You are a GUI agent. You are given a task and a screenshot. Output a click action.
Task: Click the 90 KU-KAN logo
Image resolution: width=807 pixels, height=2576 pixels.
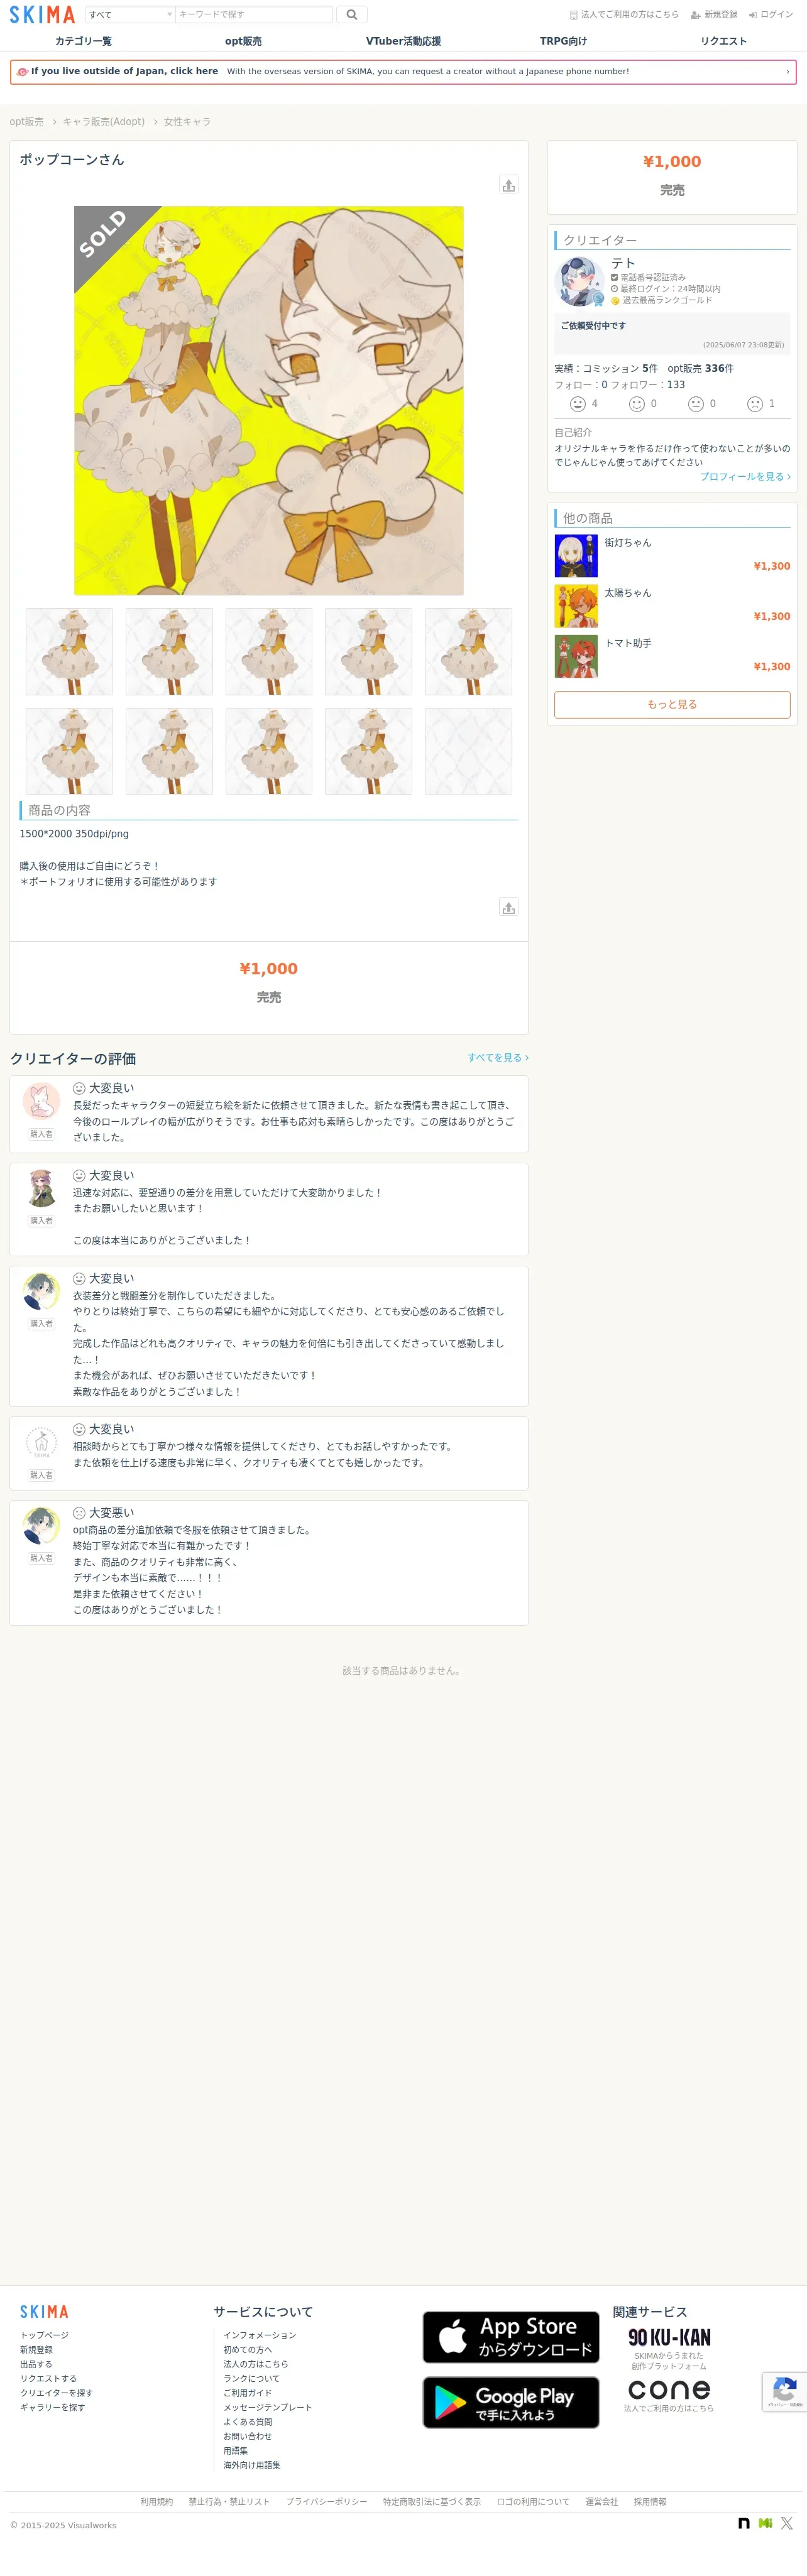coord(669,2337)
